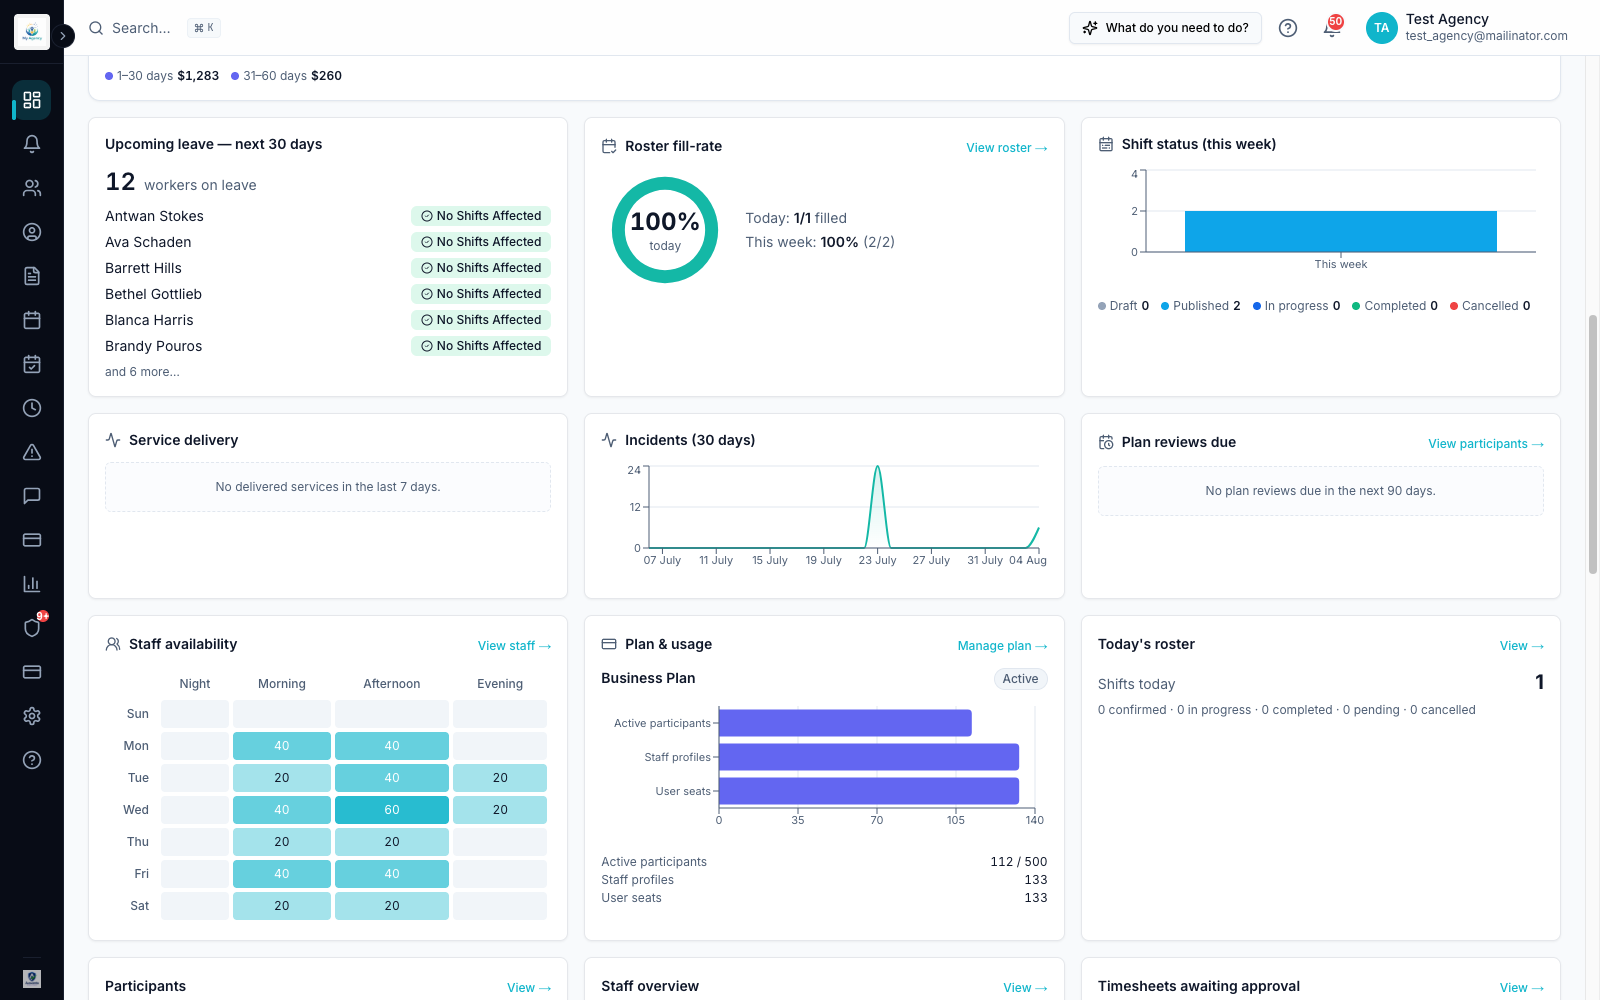
Task: Click the Published legend item in Shift status
Action: click(1200, 306)
